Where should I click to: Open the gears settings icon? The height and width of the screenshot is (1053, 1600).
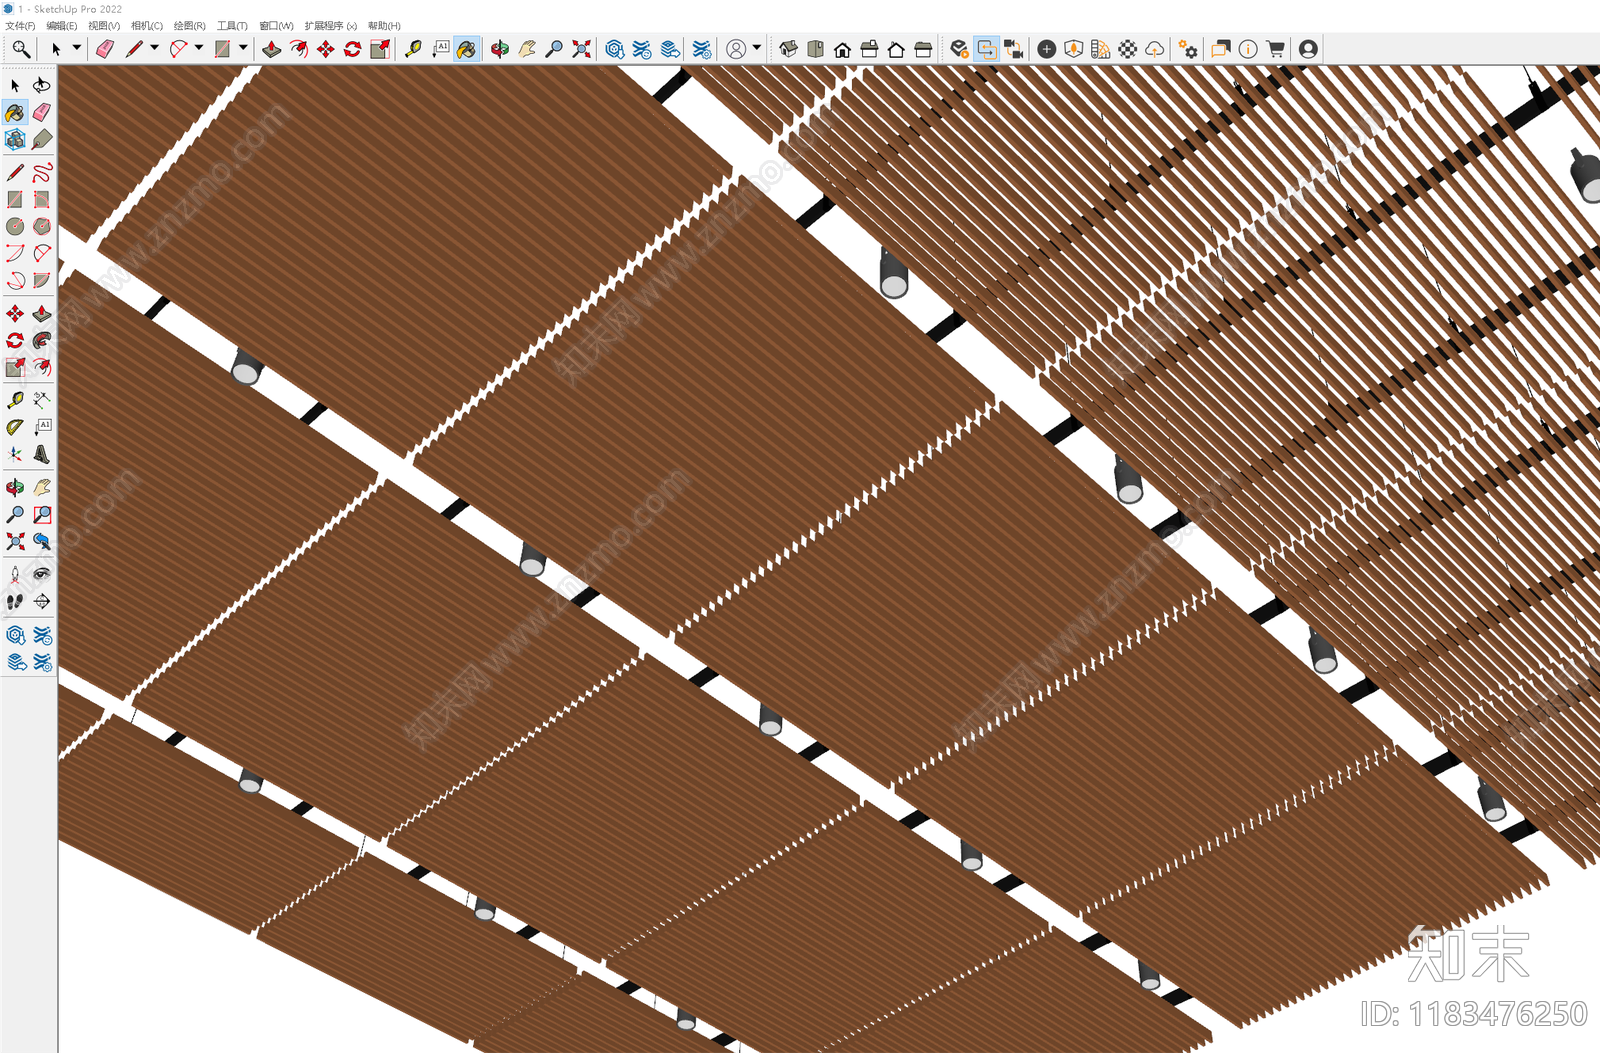pos(1188,48)
